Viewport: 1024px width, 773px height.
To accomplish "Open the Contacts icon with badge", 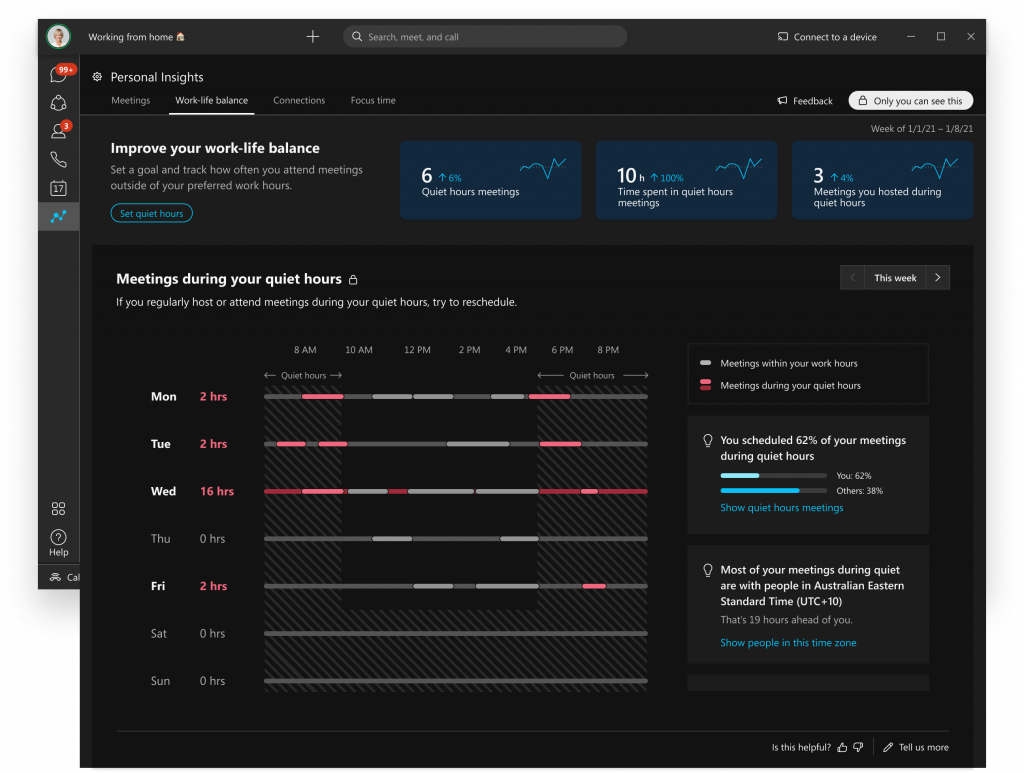I will point(58,131).
